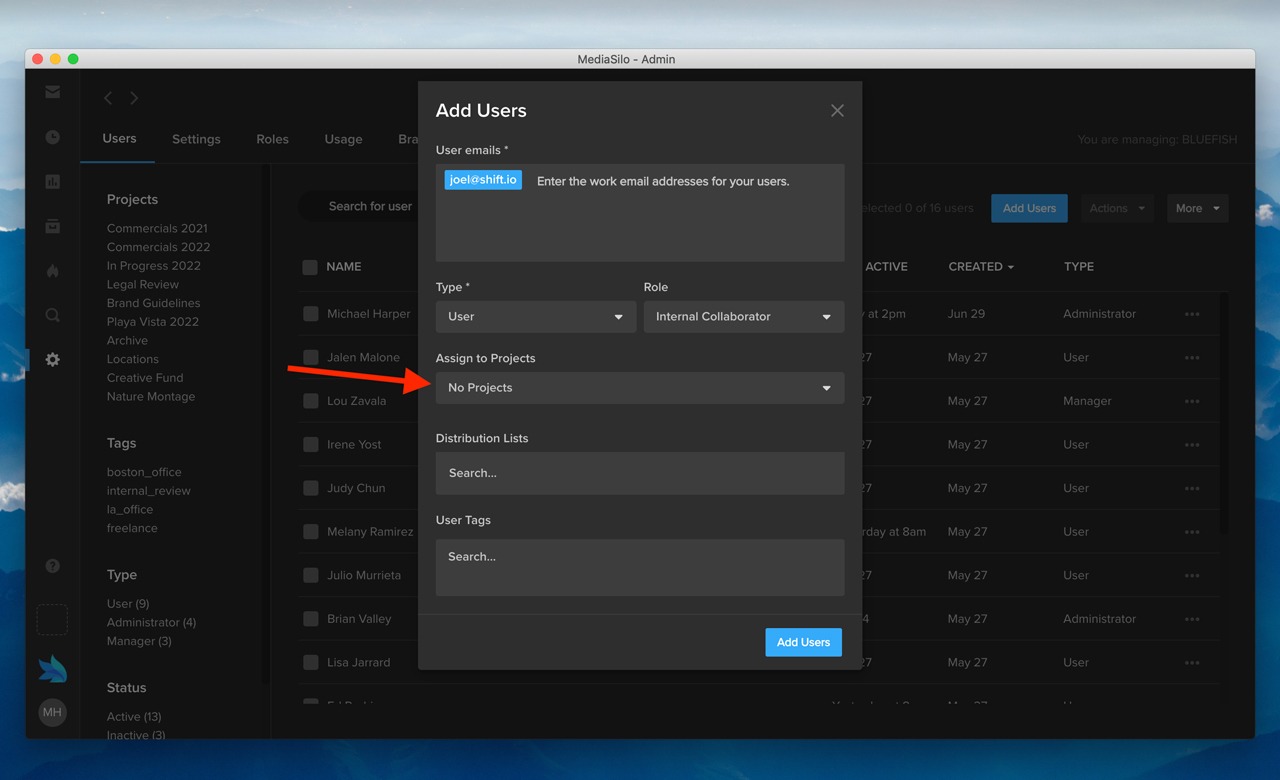
Task: Click the flame icon in left sidebar
Action: click(x=52, y=271)
